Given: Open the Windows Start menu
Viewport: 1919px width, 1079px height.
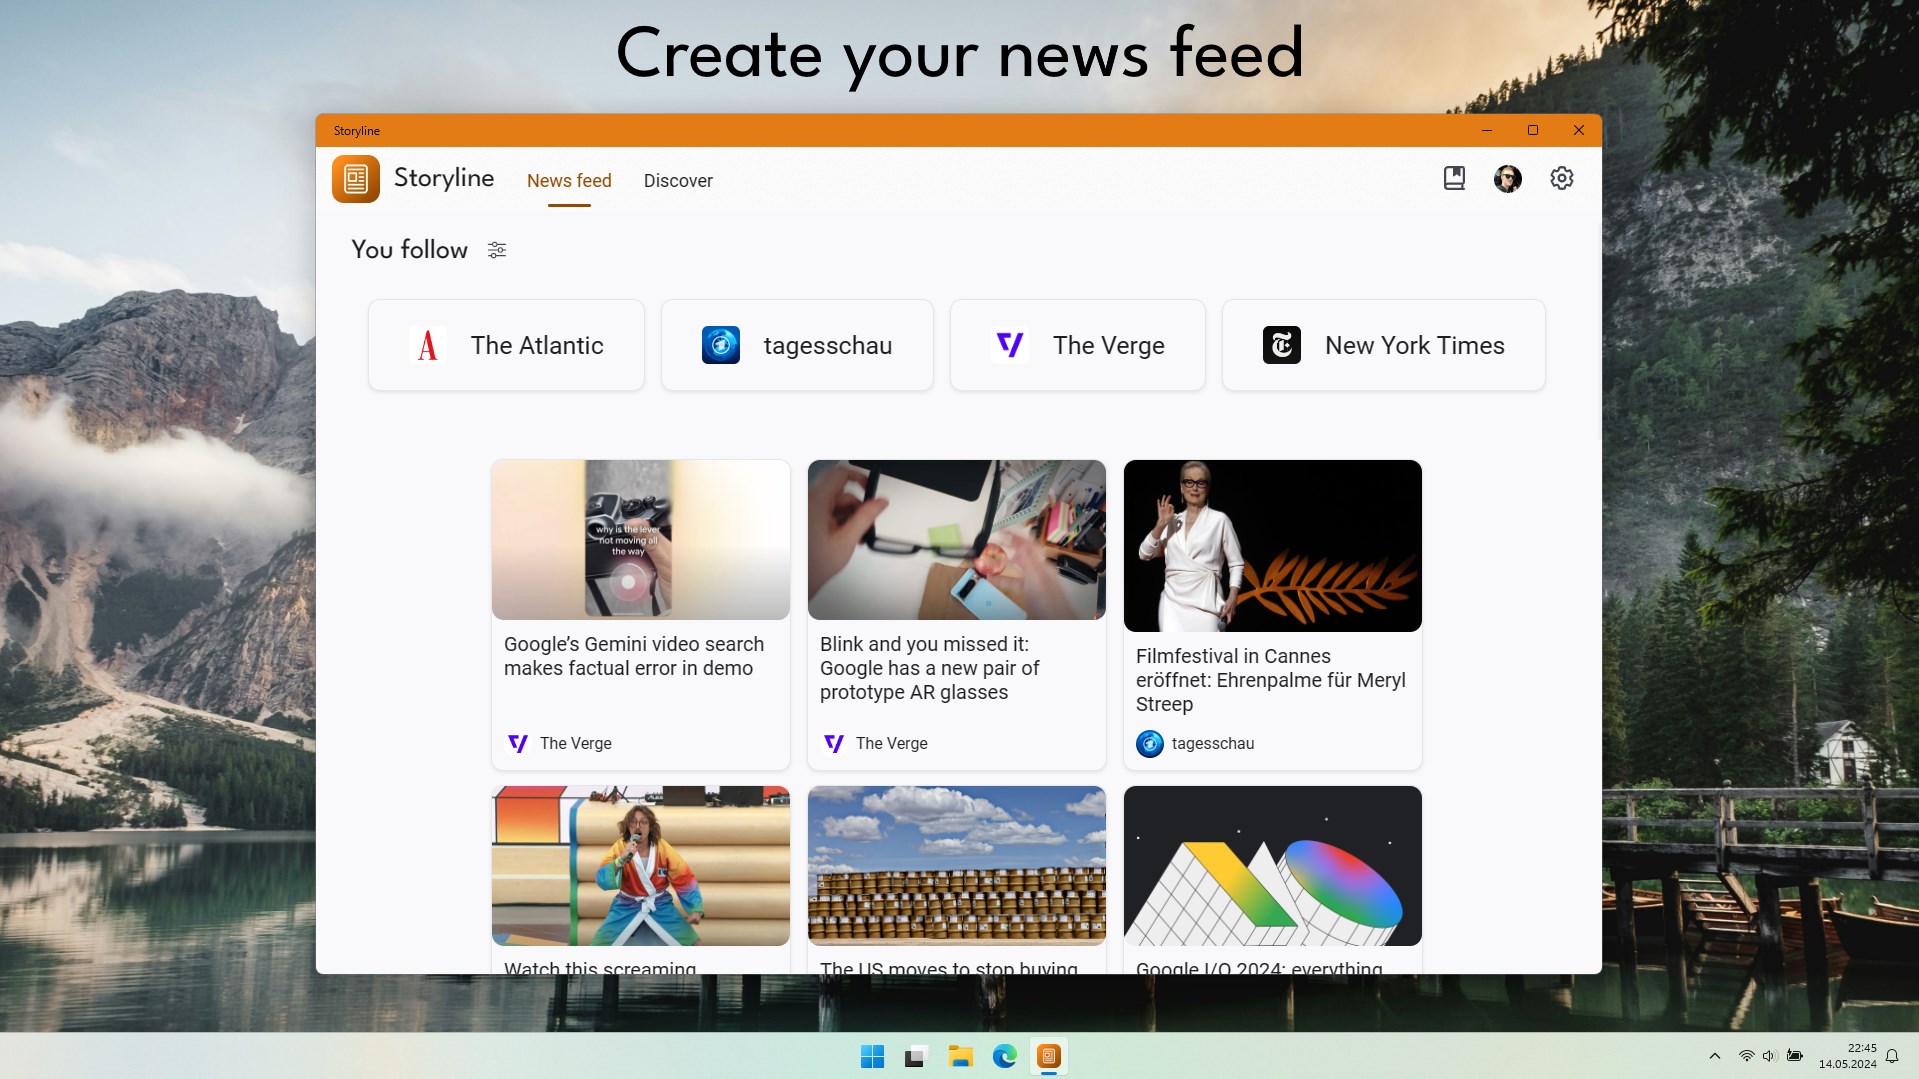Looking at the screenshot, I should coord(872,1056).
